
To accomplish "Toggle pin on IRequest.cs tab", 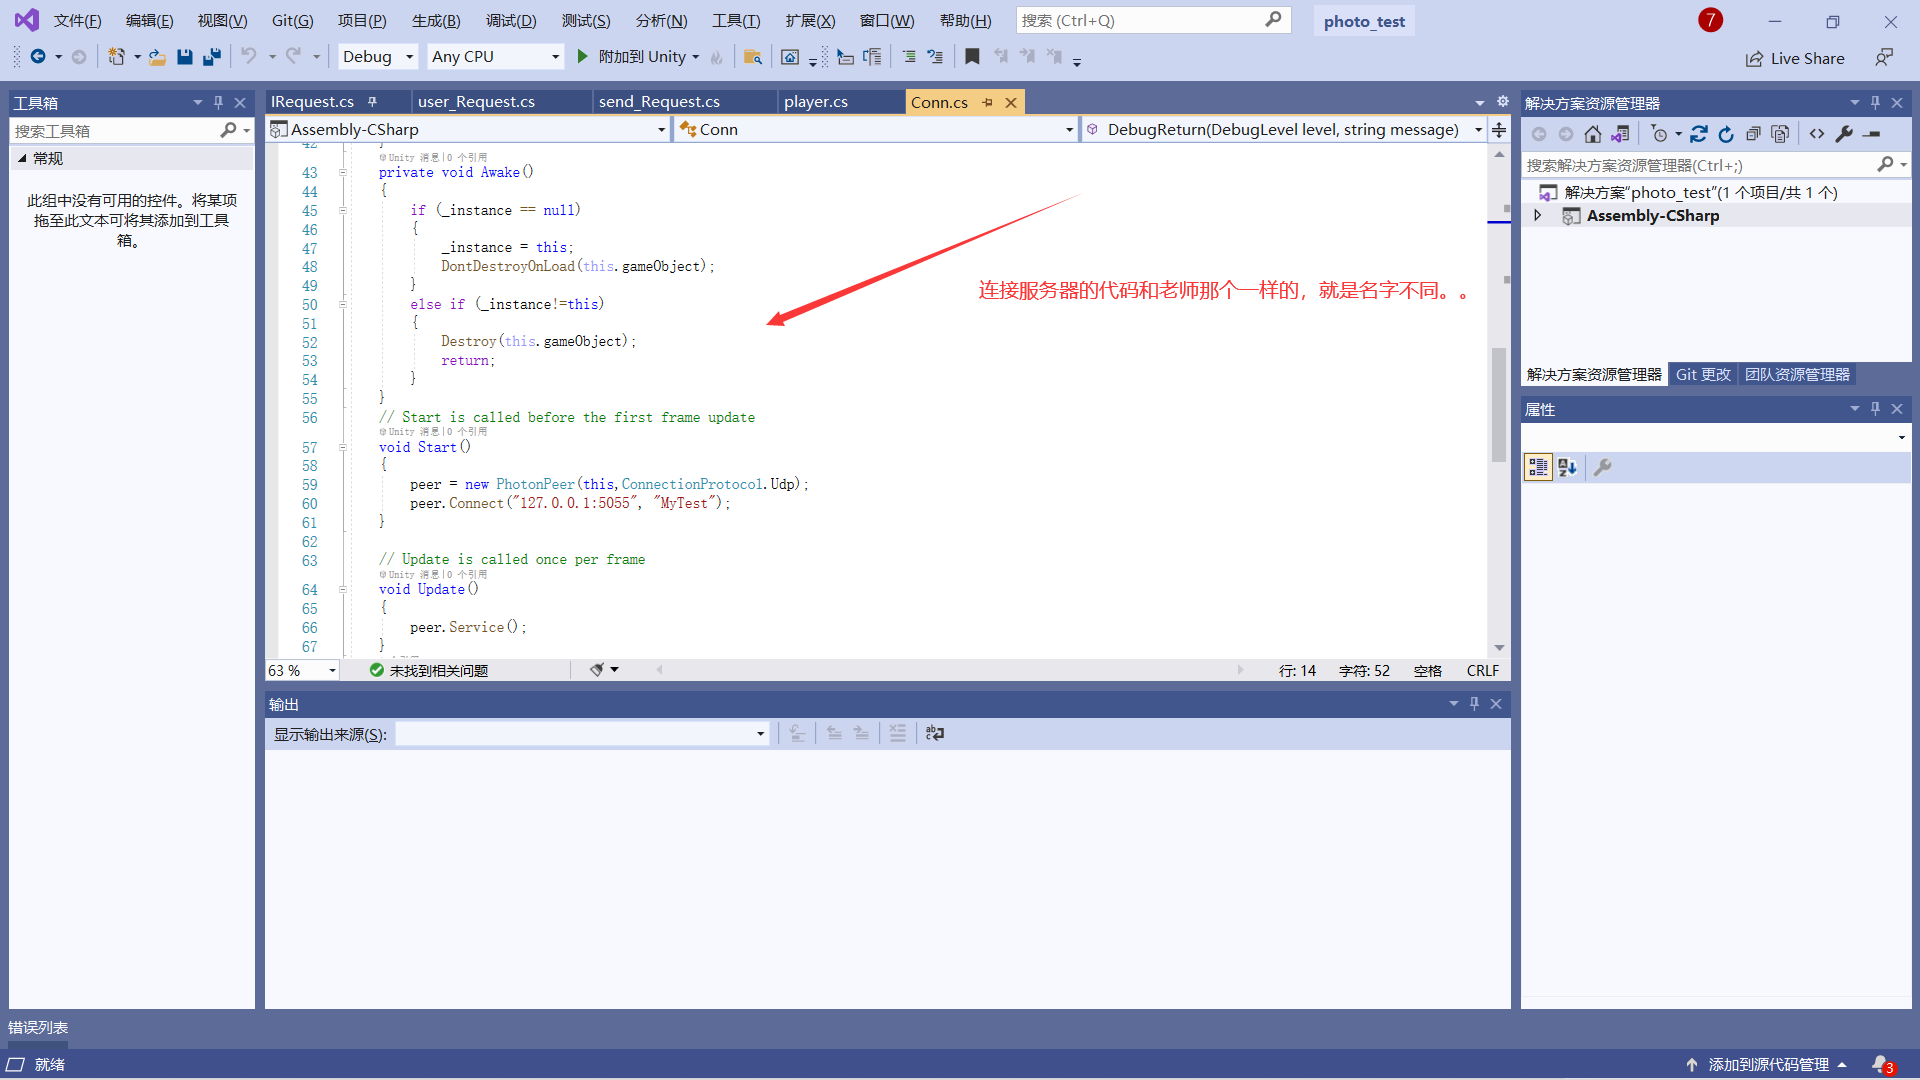I will 372,102.
